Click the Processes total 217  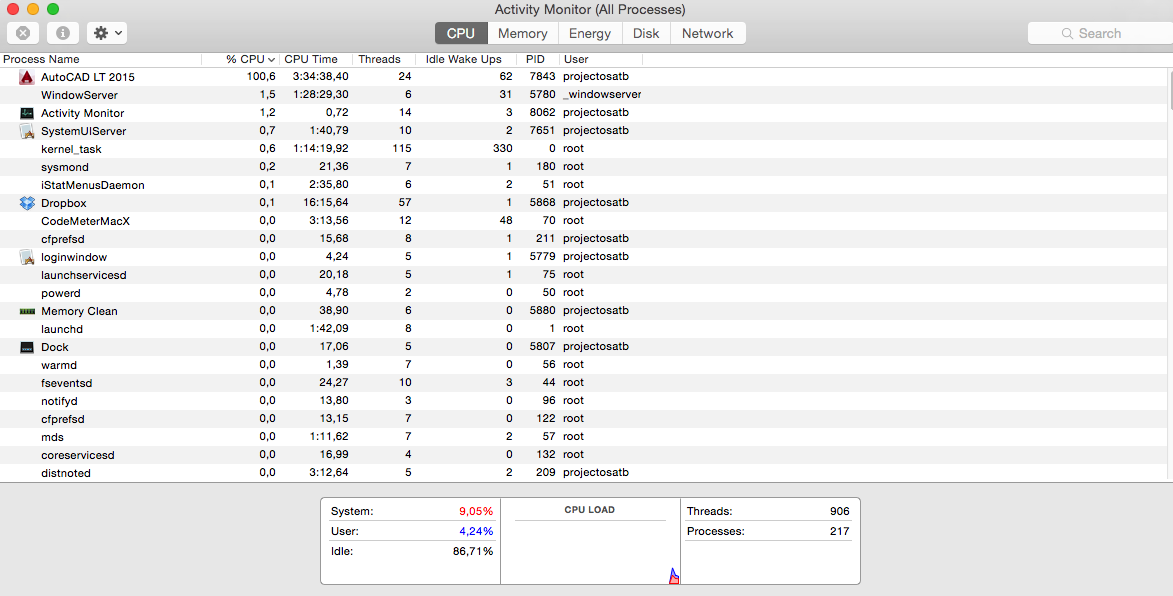839,532
